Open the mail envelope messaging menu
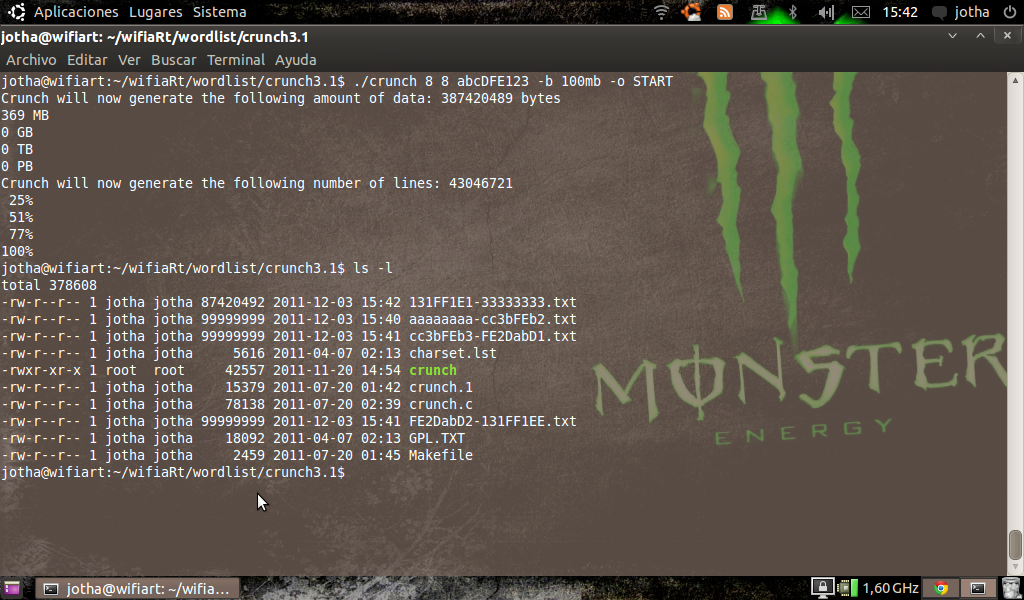The width and height of the screenshot is (1024, 600). tap(860, 12)
